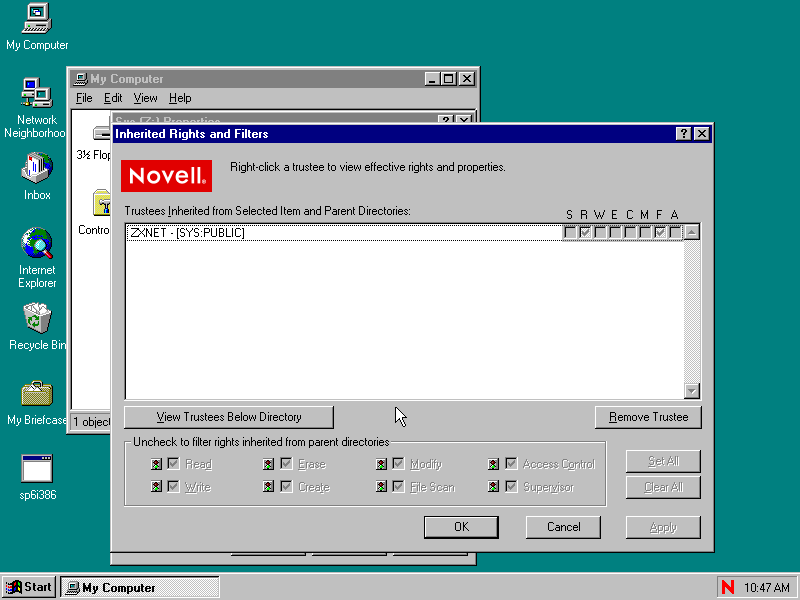Click the inheritance filter icon beside Create

(268, 487)
